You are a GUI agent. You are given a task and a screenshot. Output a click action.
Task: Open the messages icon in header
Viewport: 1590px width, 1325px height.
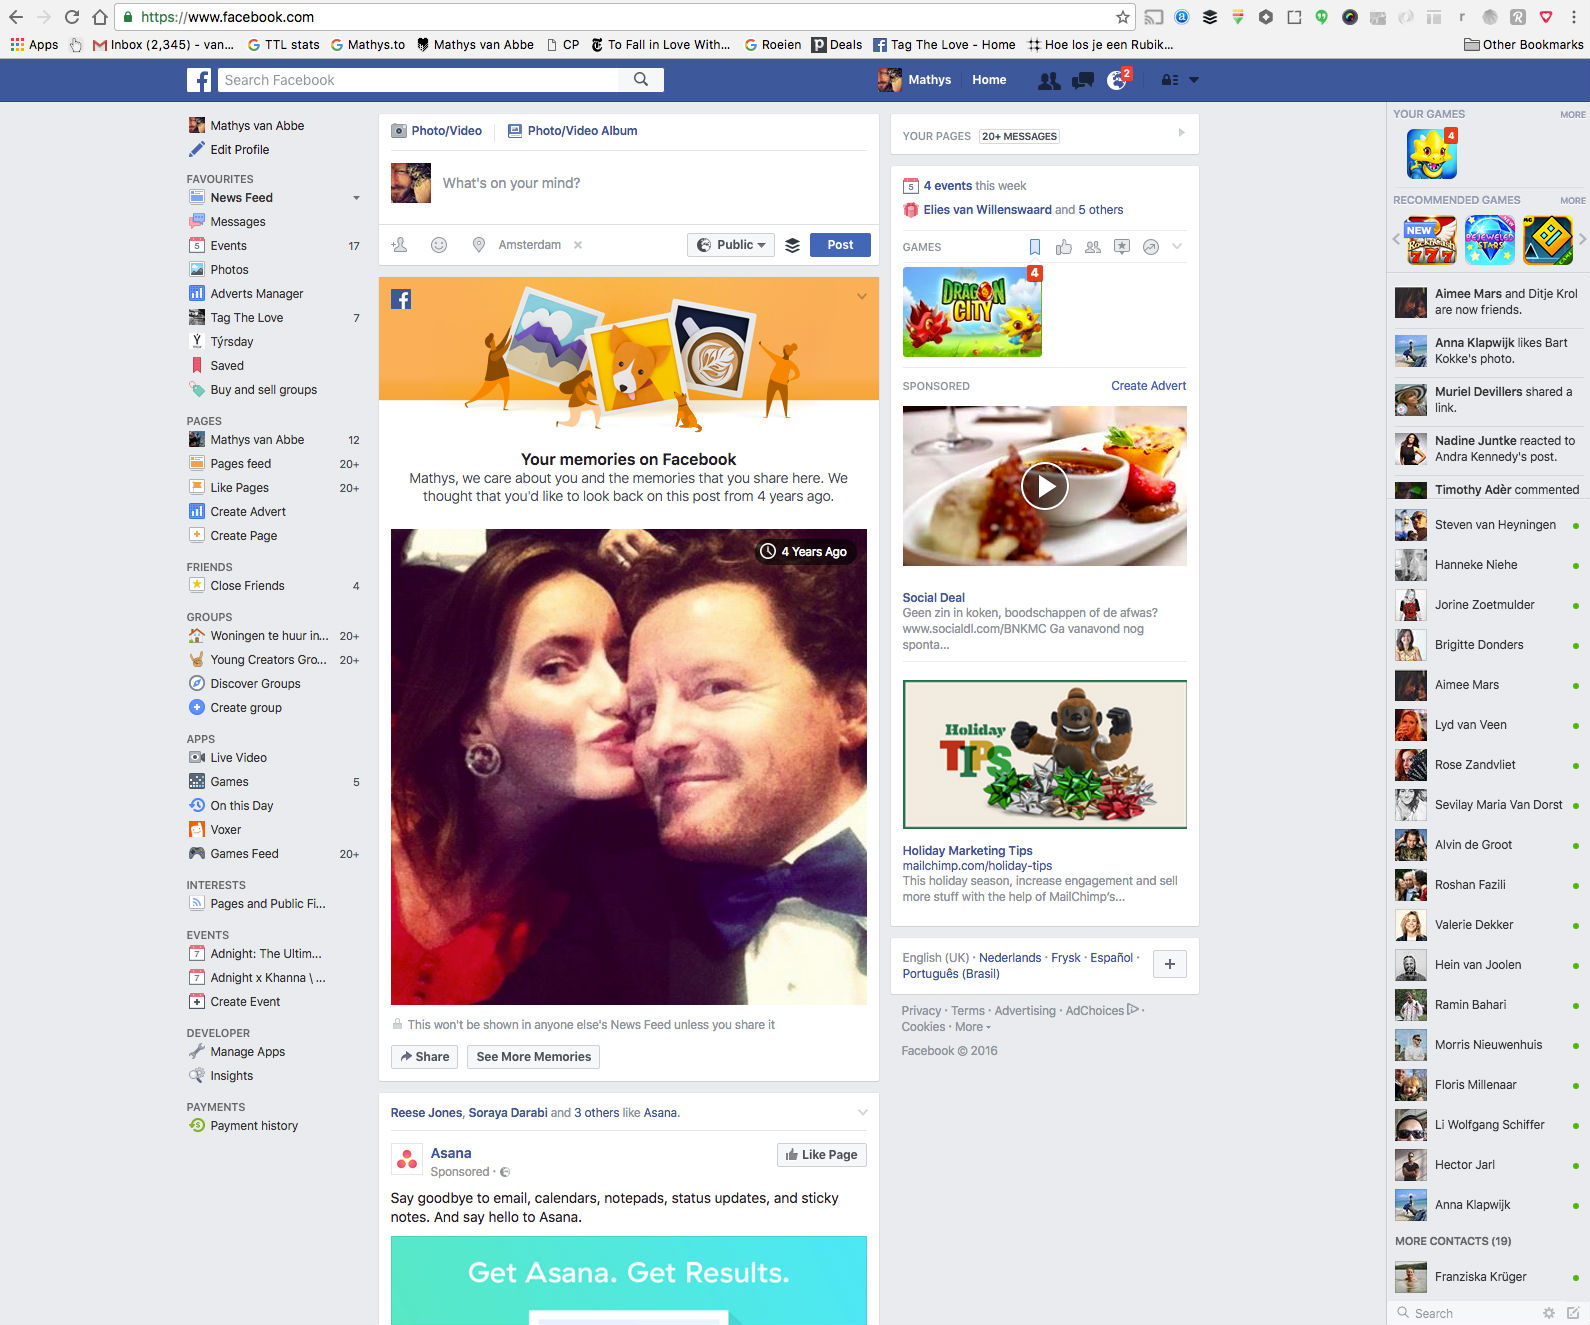click(x=1082, y=81)
